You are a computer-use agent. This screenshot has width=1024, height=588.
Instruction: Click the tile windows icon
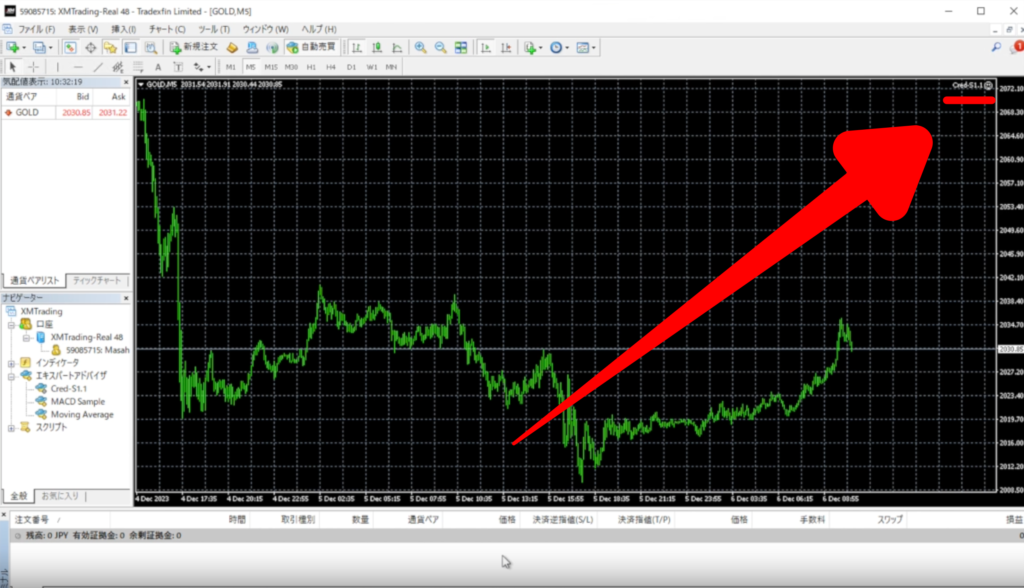click(x=461, y=47)
